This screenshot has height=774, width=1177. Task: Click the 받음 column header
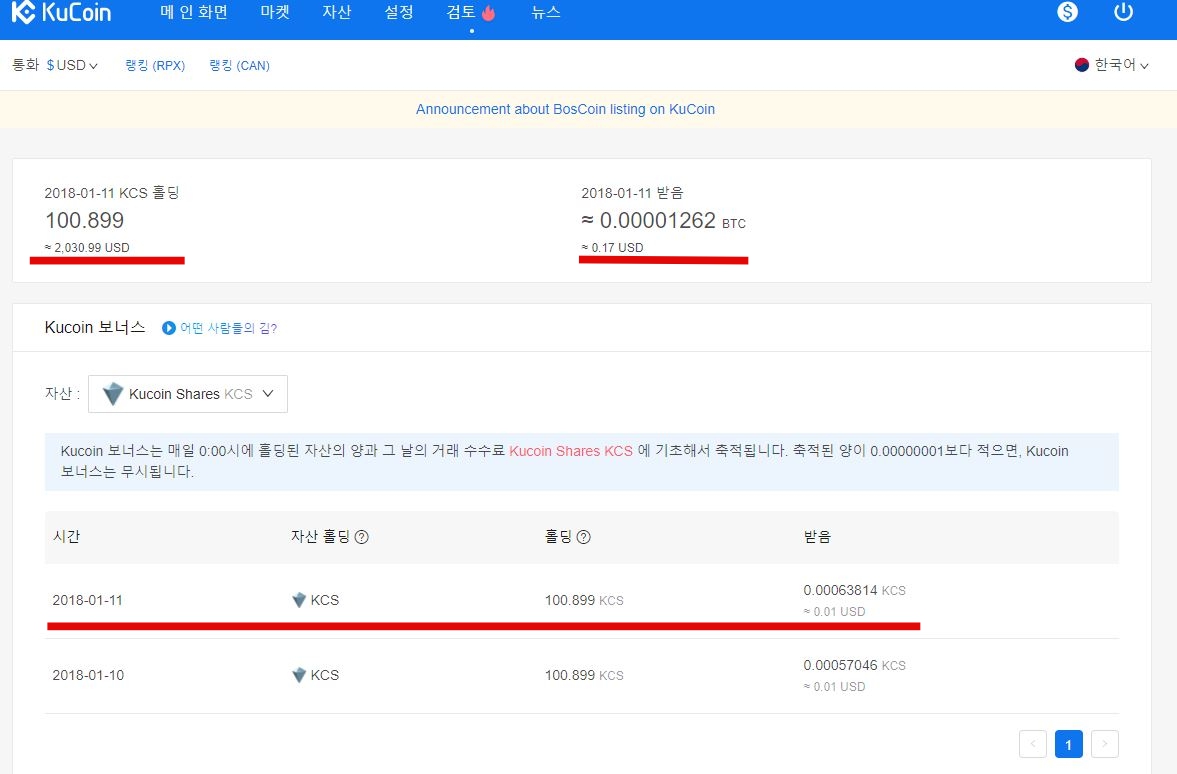coord(817,537)
